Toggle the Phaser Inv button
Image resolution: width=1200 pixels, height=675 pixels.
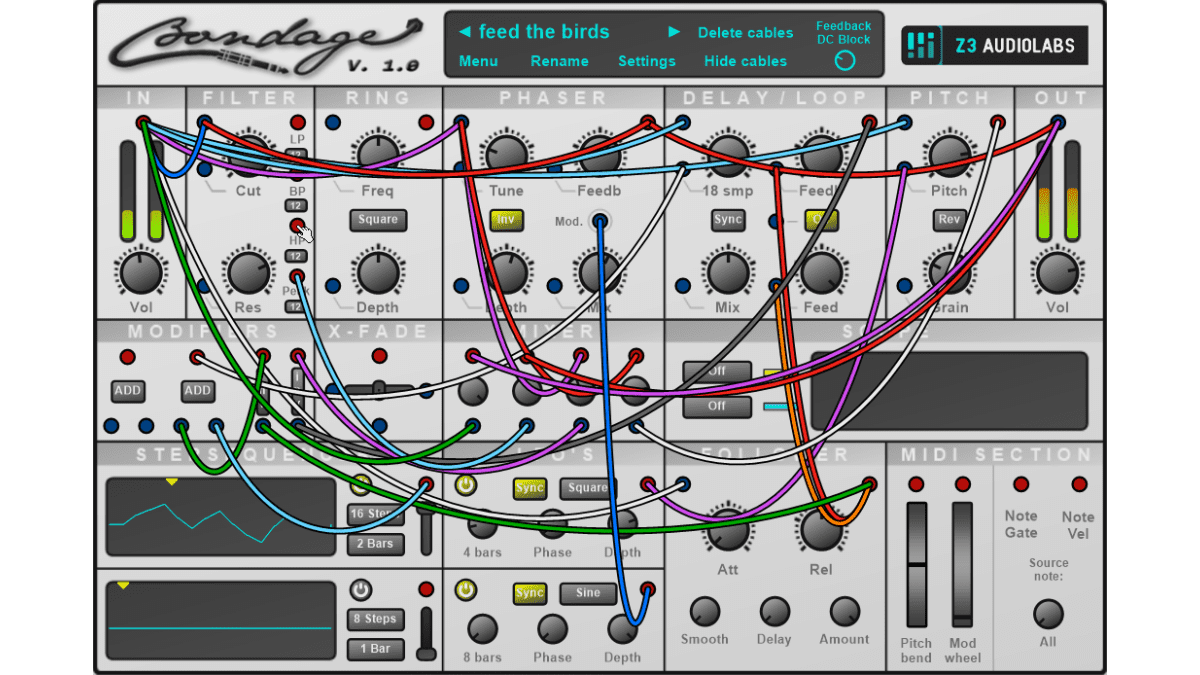(x=506, y=219)
